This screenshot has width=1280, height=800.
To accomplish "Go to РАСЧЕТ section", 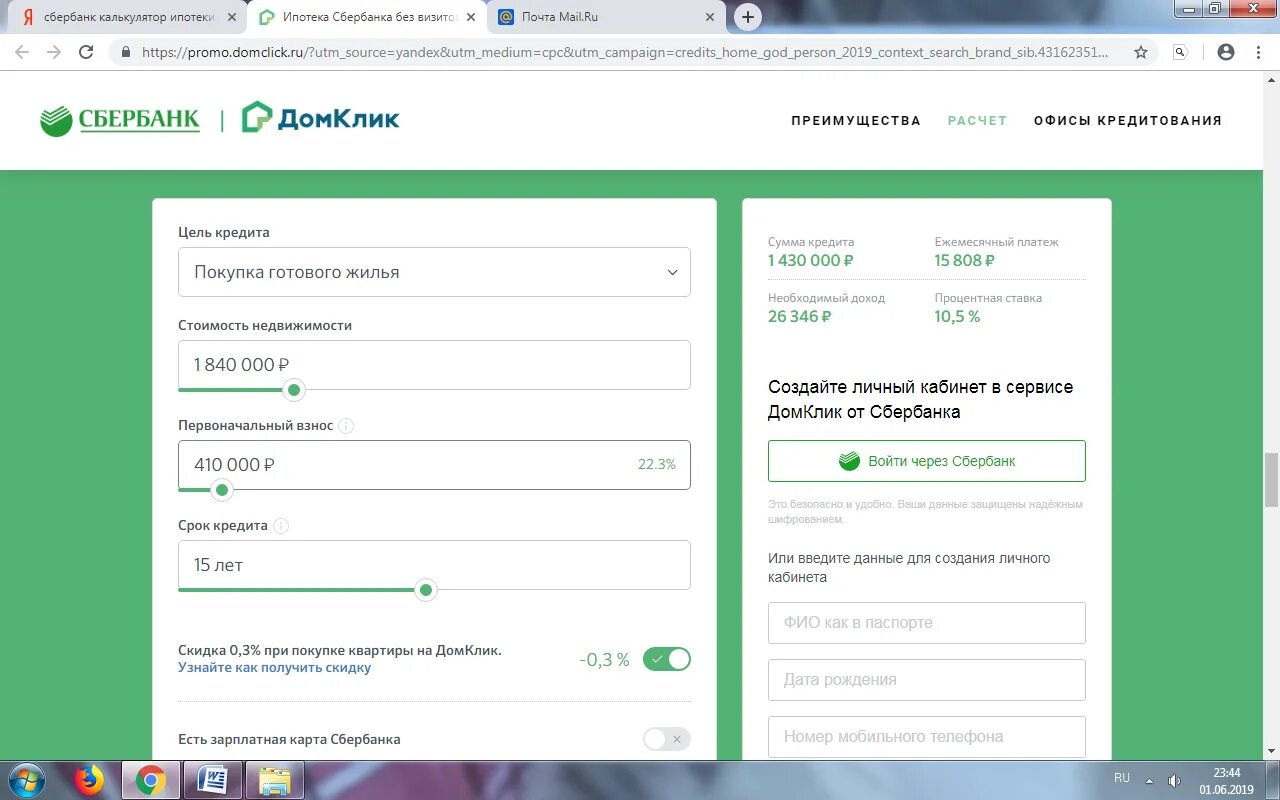I will pos(977,120).
